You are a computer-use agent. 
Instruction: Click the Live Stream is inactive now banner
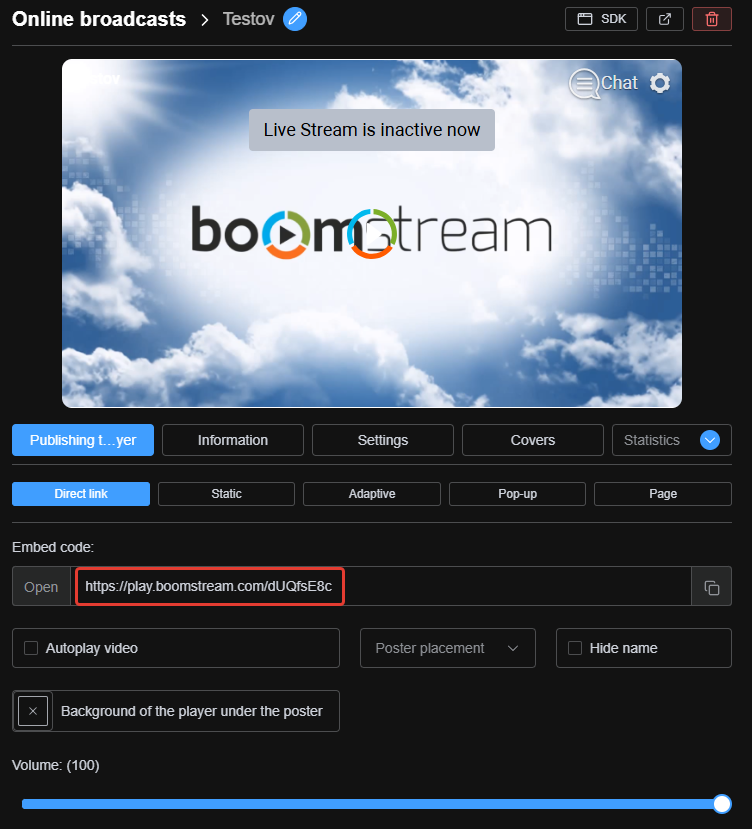(x=372, y=130)
